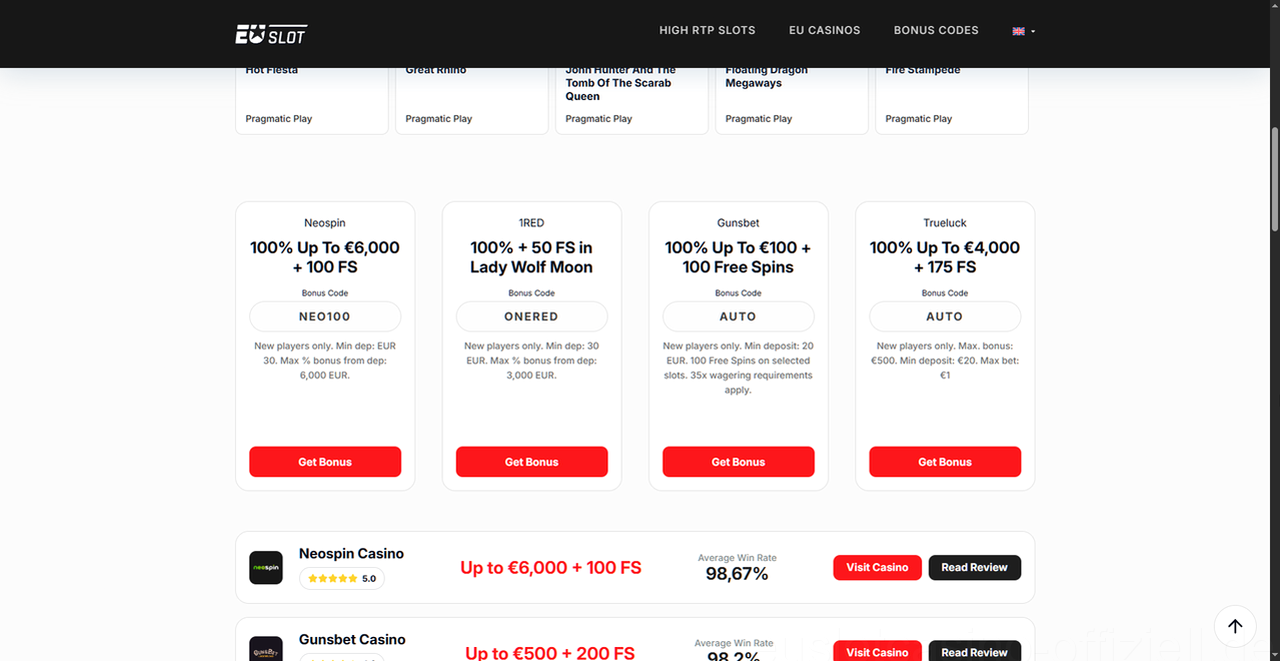Click Visit Casino for Neospin Casino
Viewport: 1280px width, 661px height.
click(x=877, y=567)
